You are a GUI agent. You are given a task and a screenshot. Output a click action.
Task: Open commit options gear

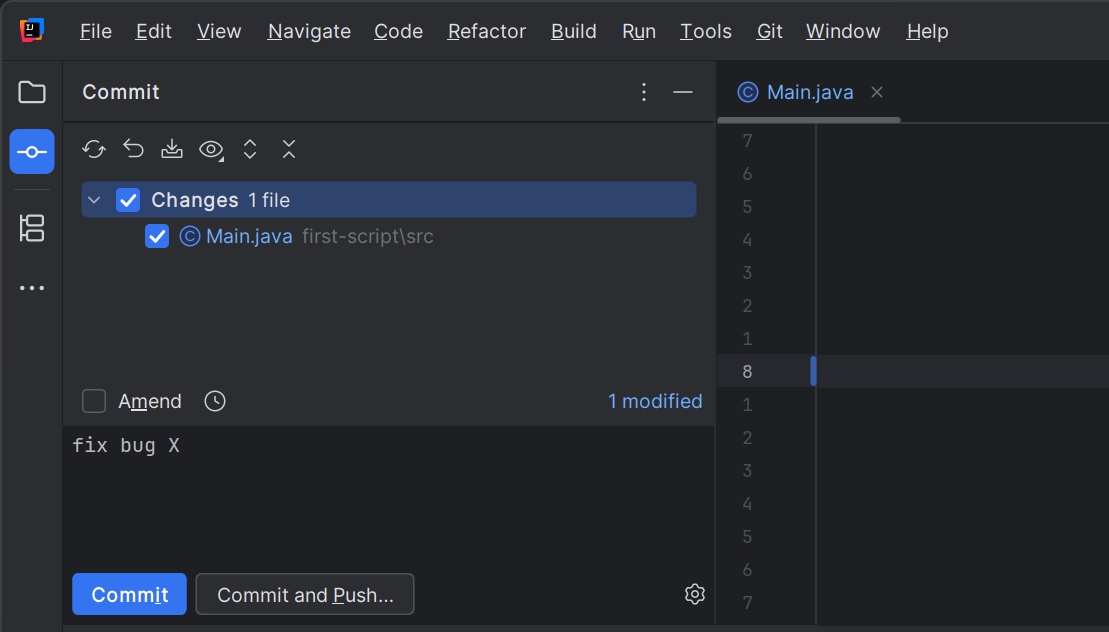tap(695, 594)
